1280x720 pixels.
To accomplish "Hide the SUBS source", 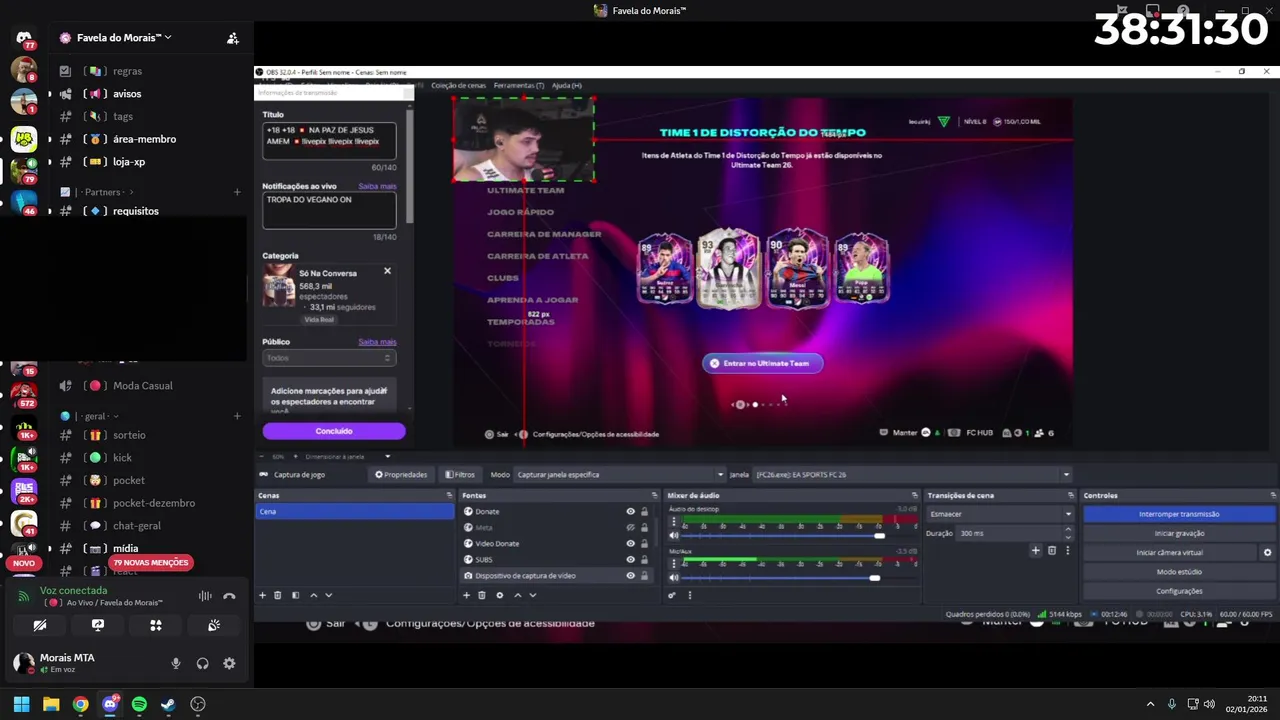I will tap(630, 559).
